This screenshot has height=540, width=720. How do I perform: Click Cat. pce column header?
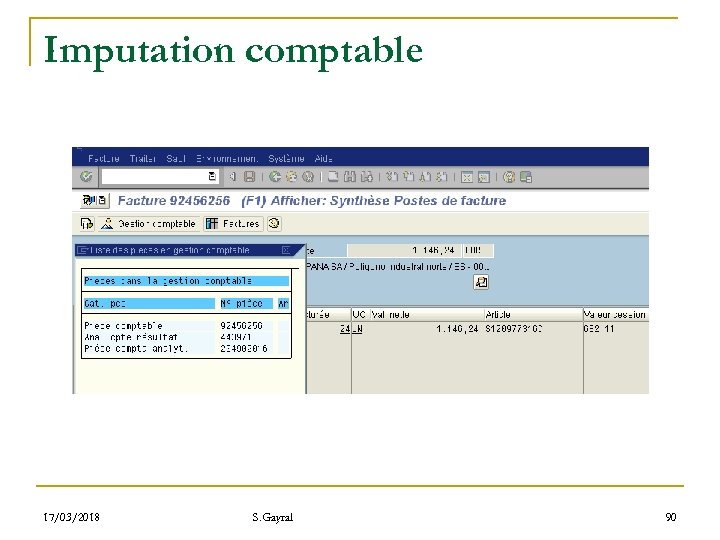pyautogui.click(x=149, y=304)
